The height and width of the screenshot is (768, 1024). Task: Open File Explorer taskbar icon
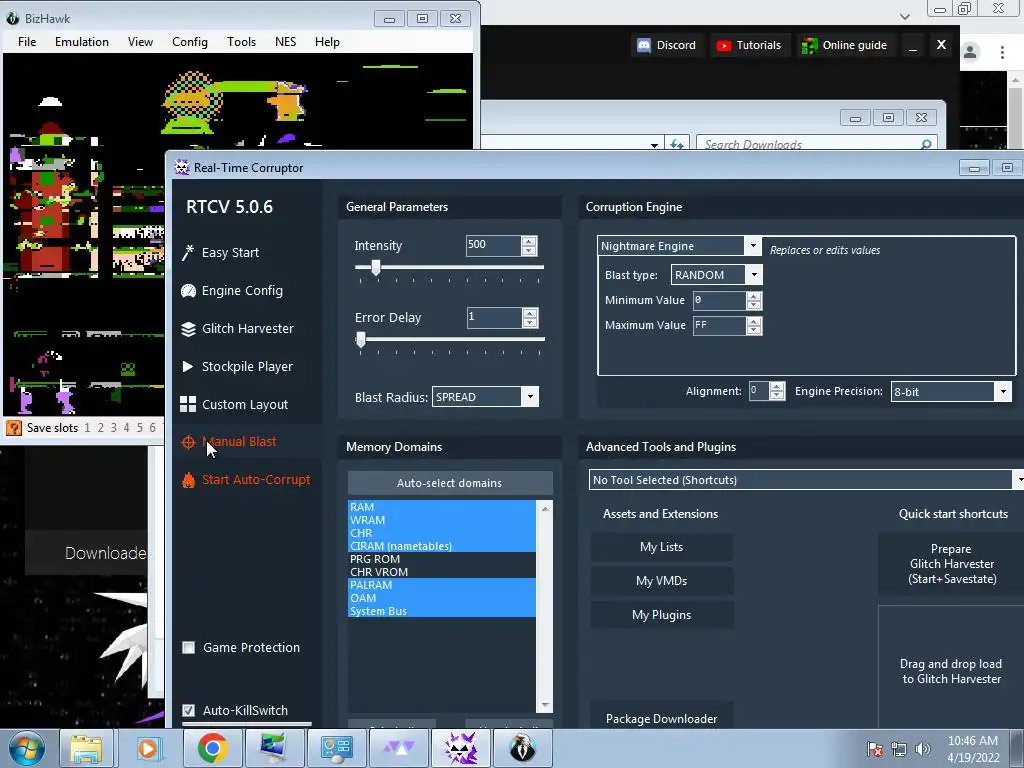click(86, 748)
